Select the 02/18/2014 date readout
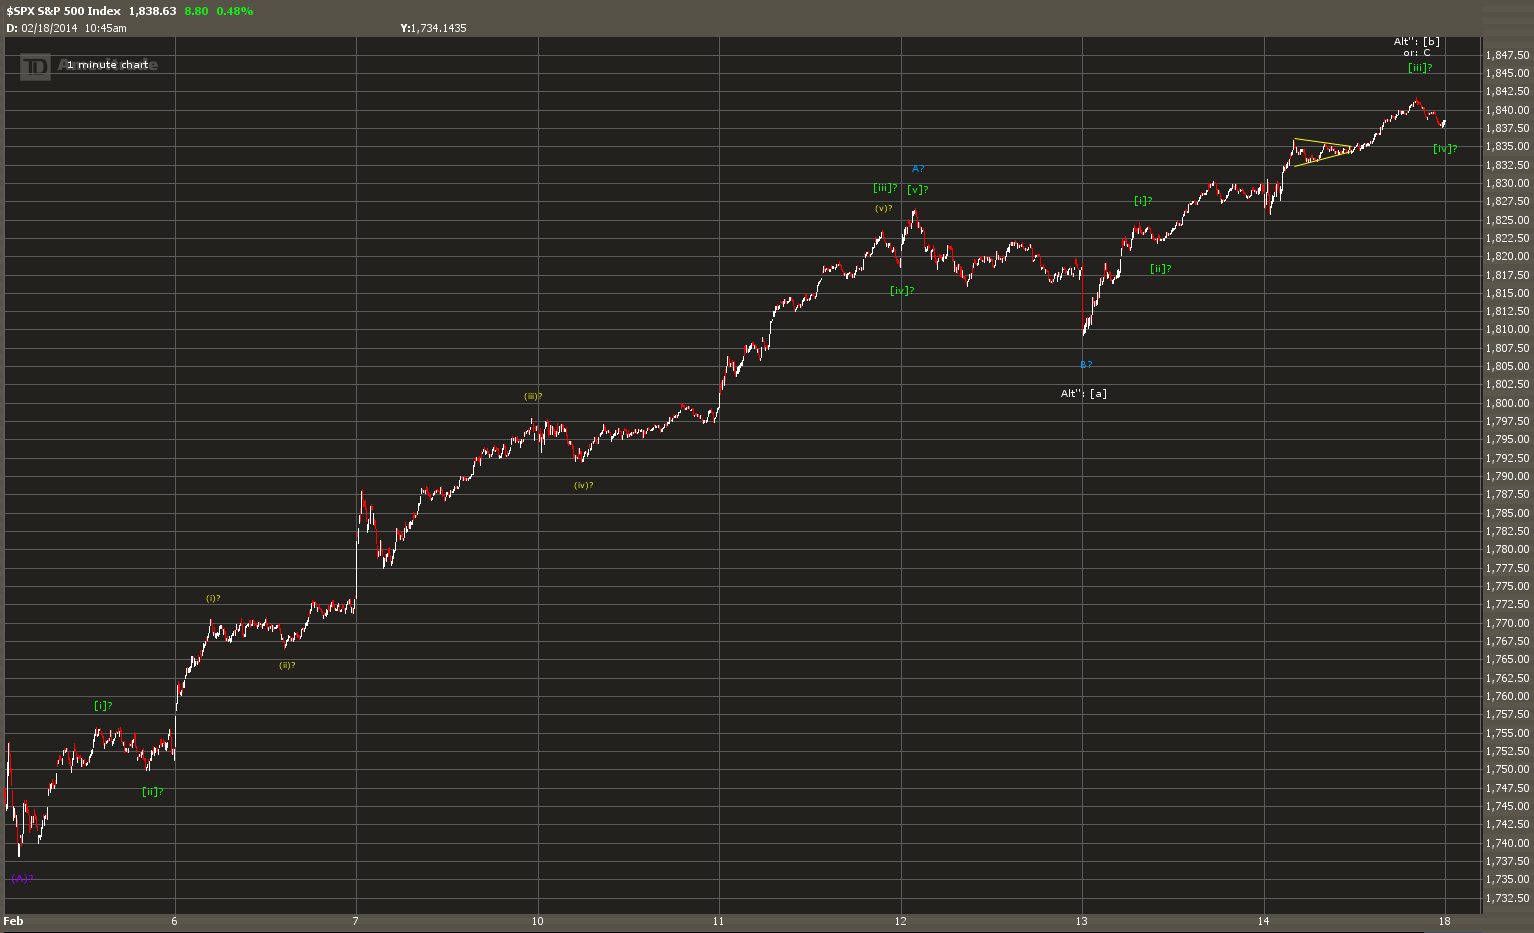Viewport: 1534px width, 933px height. (49, 28)
